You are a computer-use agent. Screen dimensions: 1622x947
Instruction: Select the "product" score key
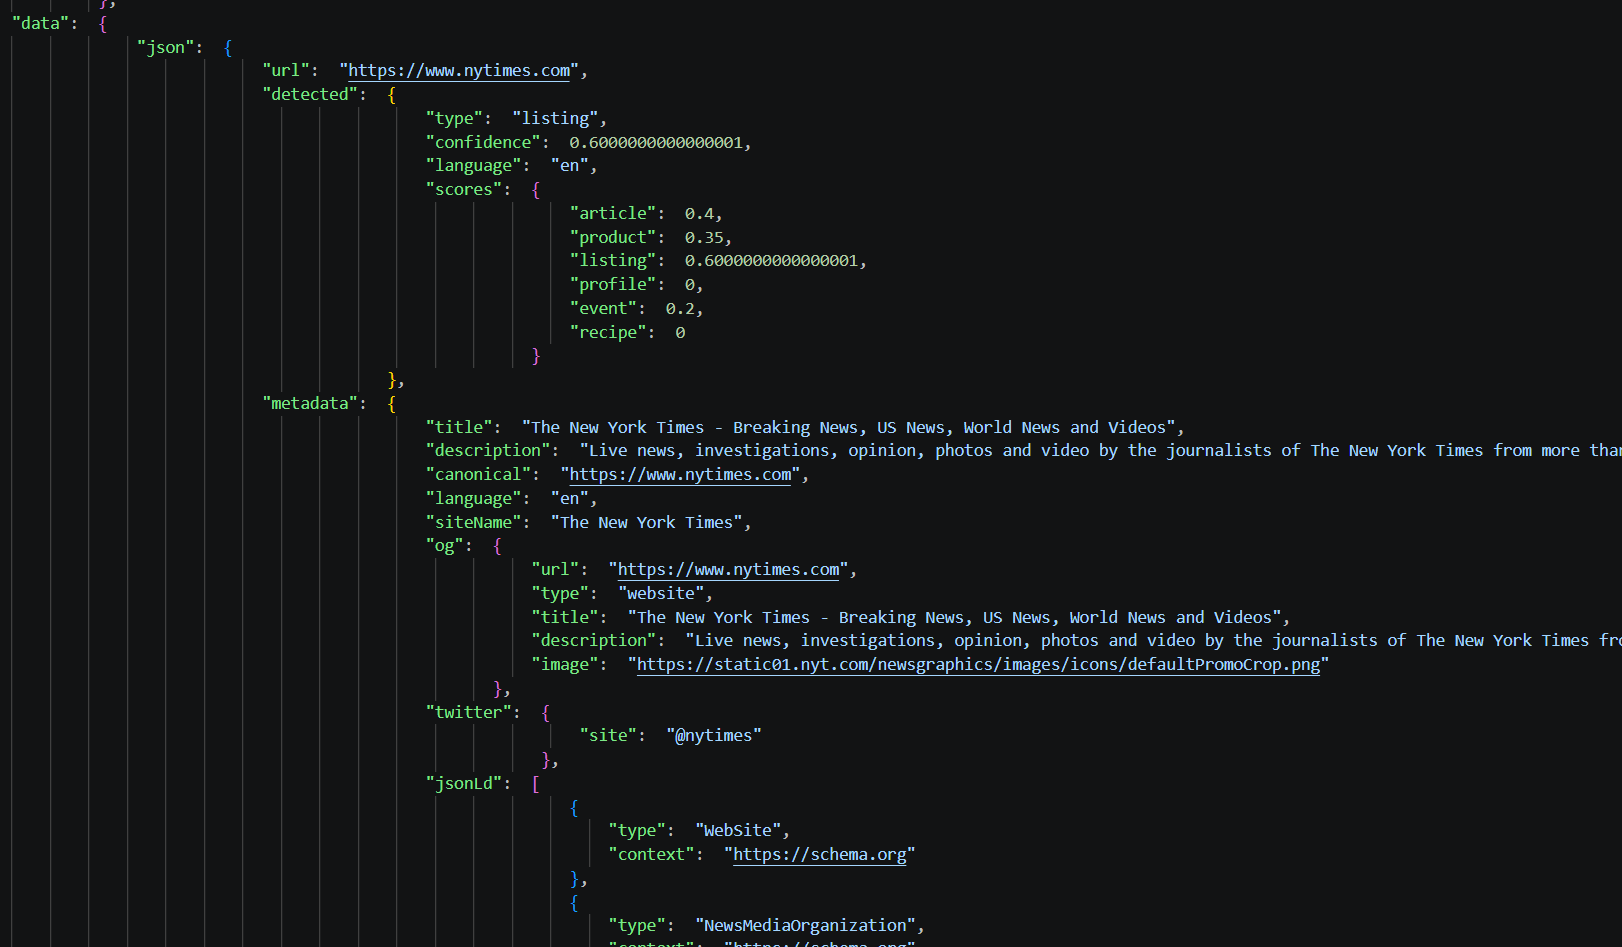tap(613, 237)
